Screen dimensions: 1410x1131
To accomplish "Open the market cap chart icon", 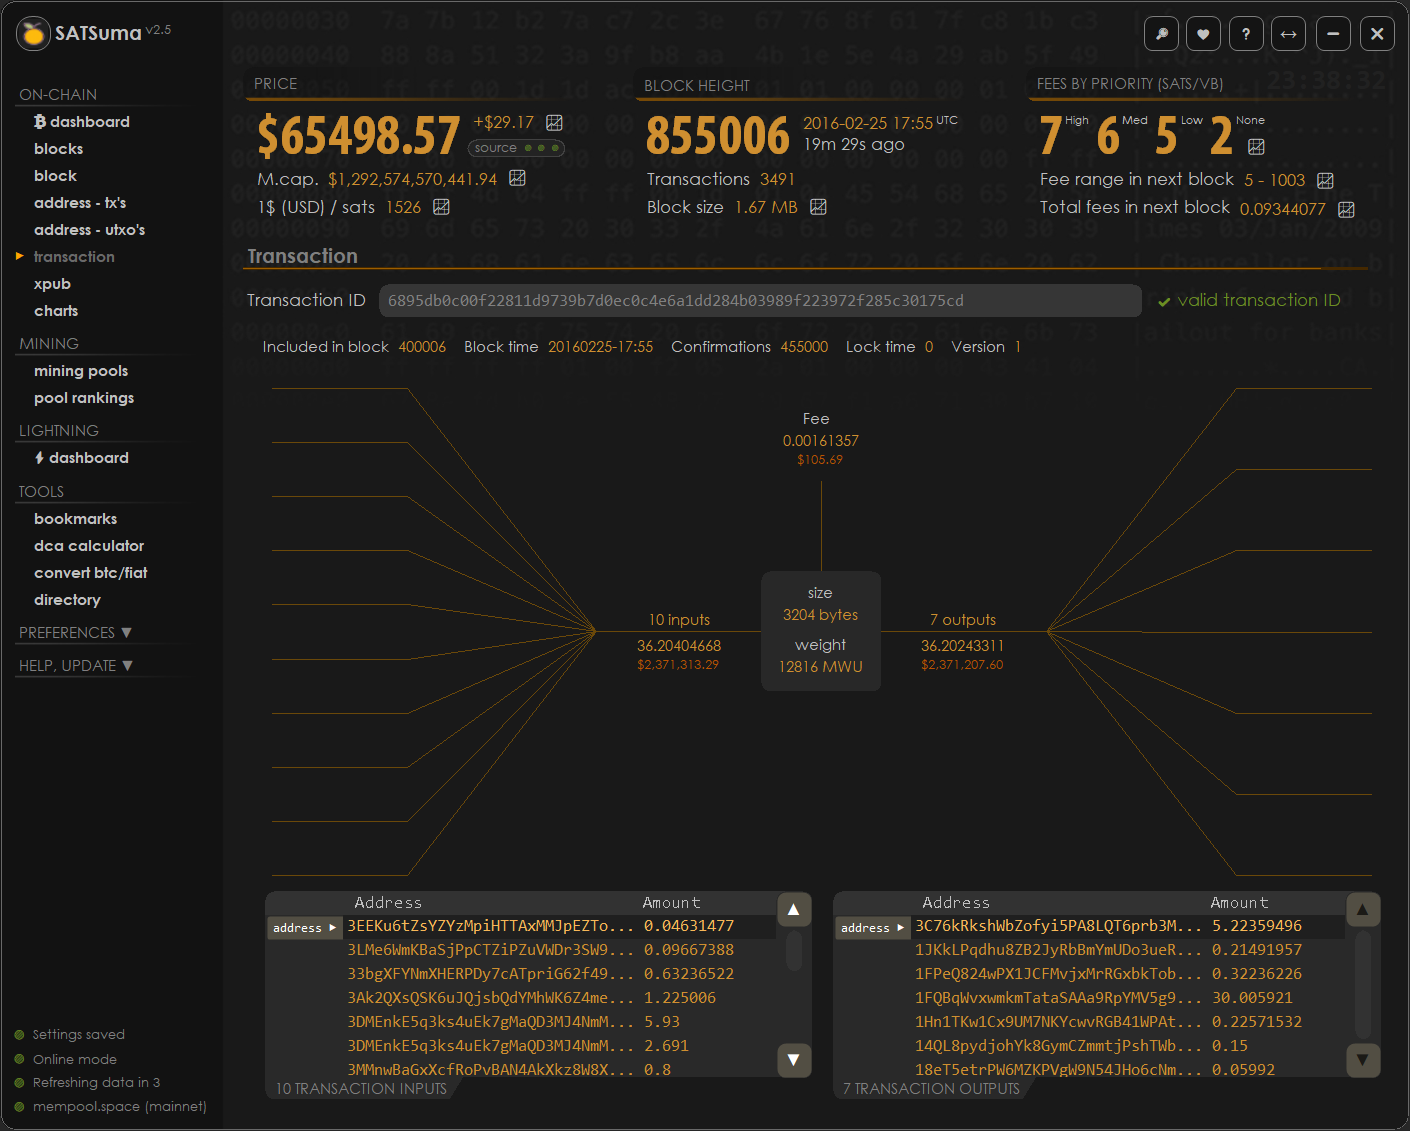I will 517,178.
